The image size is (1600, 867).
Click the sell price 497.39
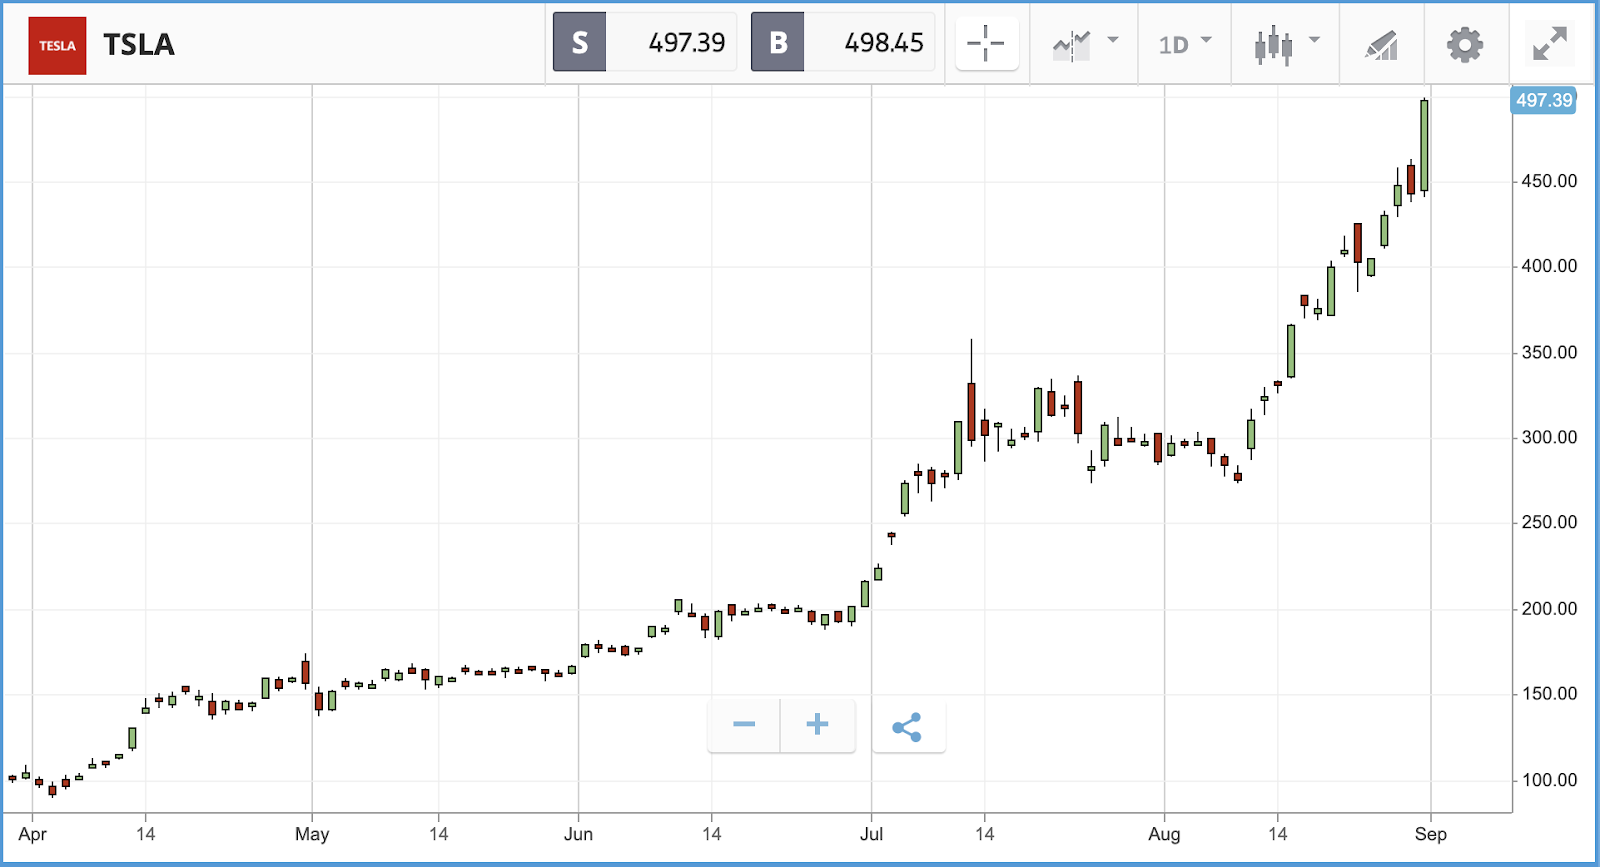pyautogui.click(x=687, y=43)
